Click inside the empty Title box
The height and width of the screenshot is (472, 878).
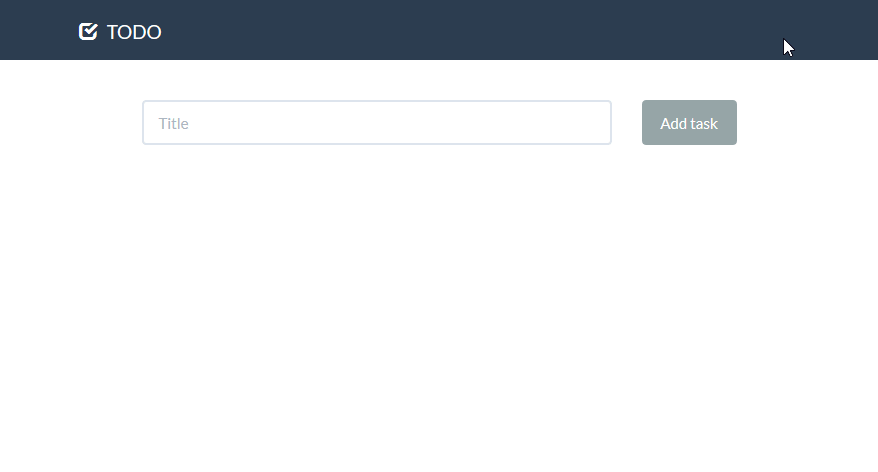(x=377, y=123)
